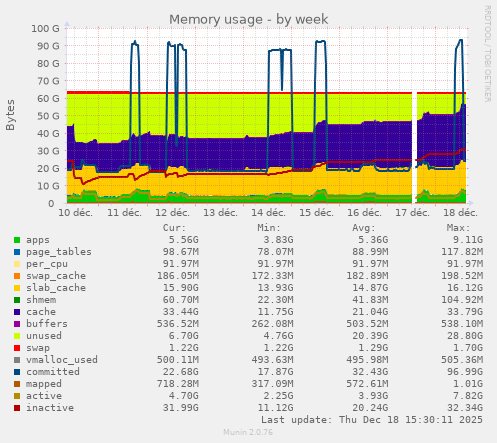Click the navy committed legend swatch
Image resolution: width=497 pixels, height=443 pixels.
point(17,372)
